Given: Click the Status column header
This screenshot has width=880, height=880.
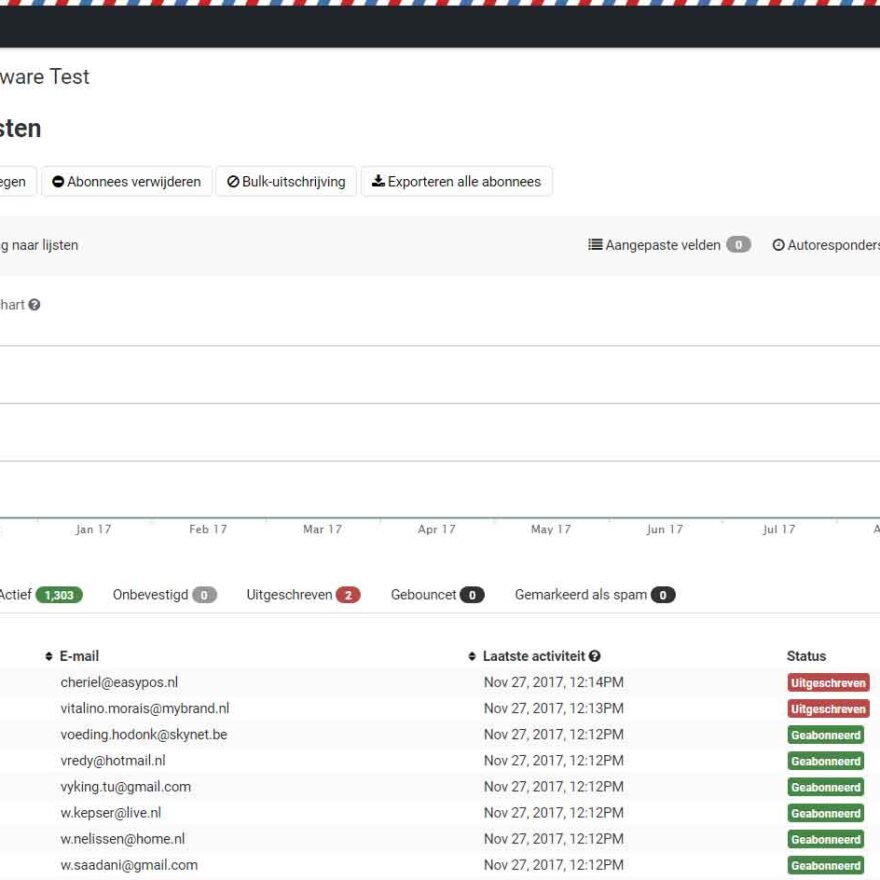Looking at the screenshot, I should (806, 656).
